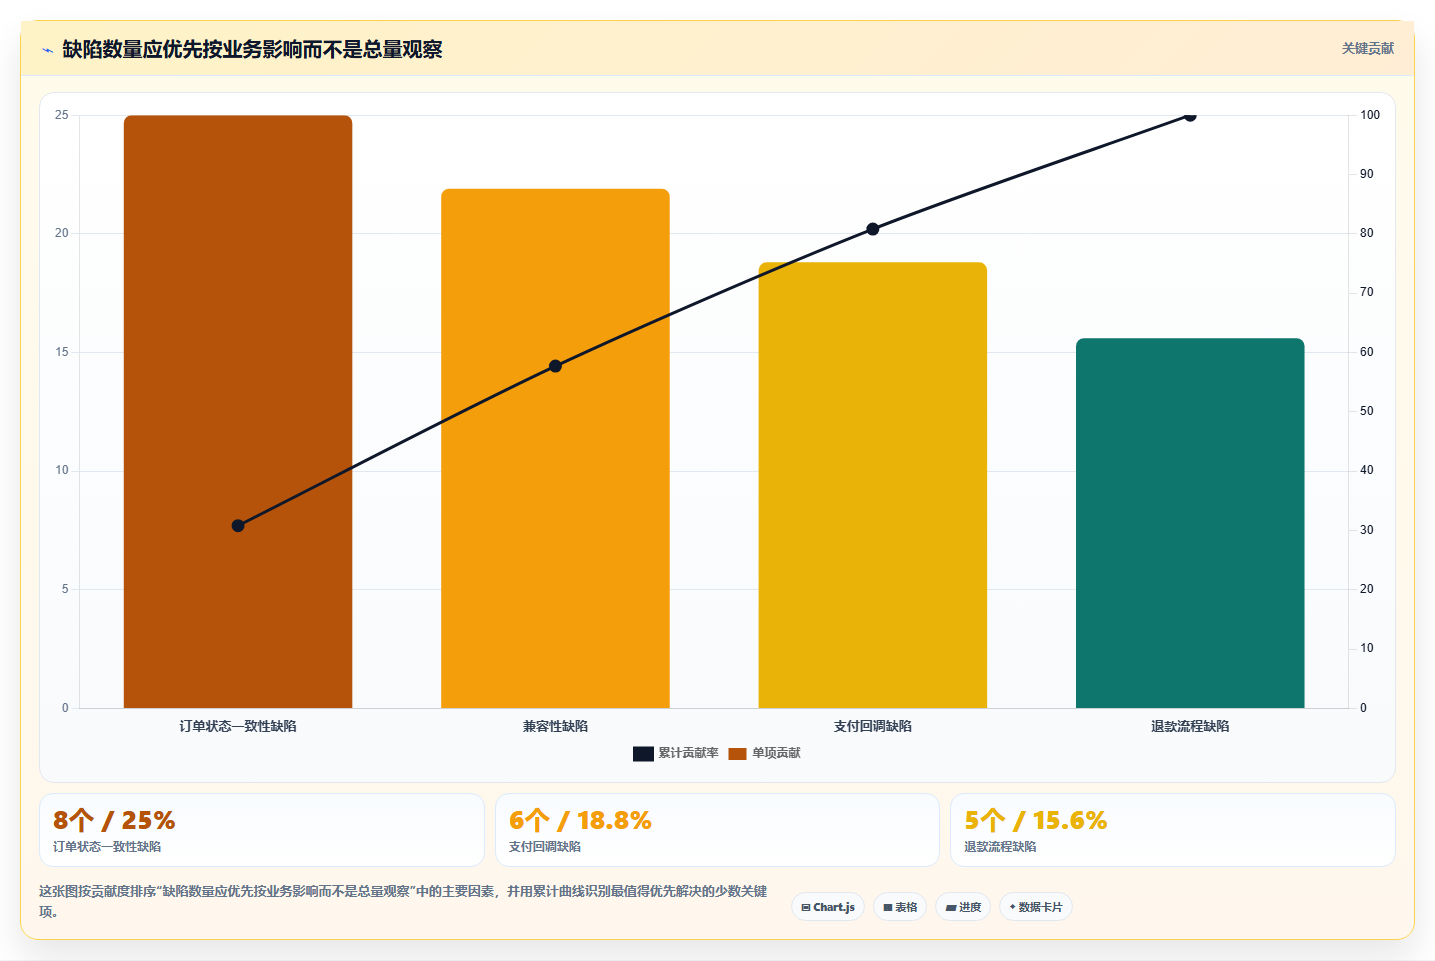Select the 订单状态一致性缺陷 bar in the chart
Image resolution: width=1435 pixels, height=961 pixels.
[238, 411]
